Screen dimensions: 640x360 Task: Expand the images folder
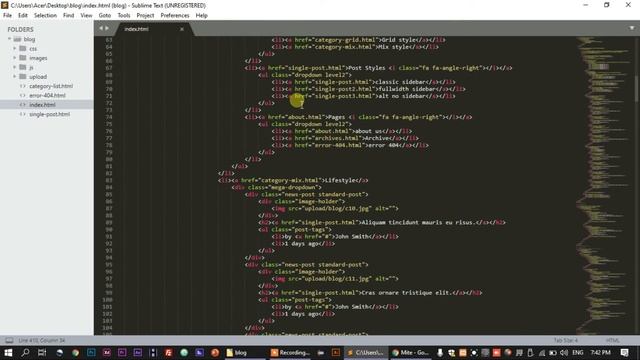tap(14, 58)
